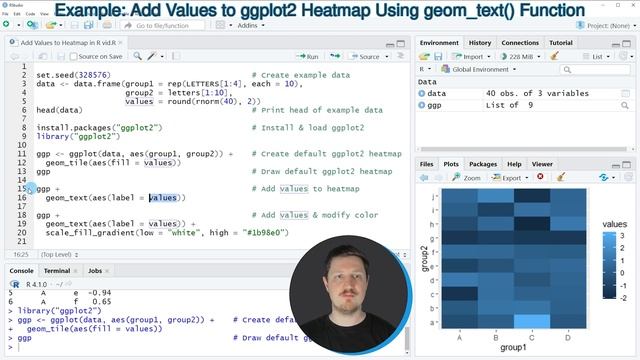Clear all plots with the Plots broom icon
Image resolution: width=640 pixels, height=360 pixels.
click(561, 177)
